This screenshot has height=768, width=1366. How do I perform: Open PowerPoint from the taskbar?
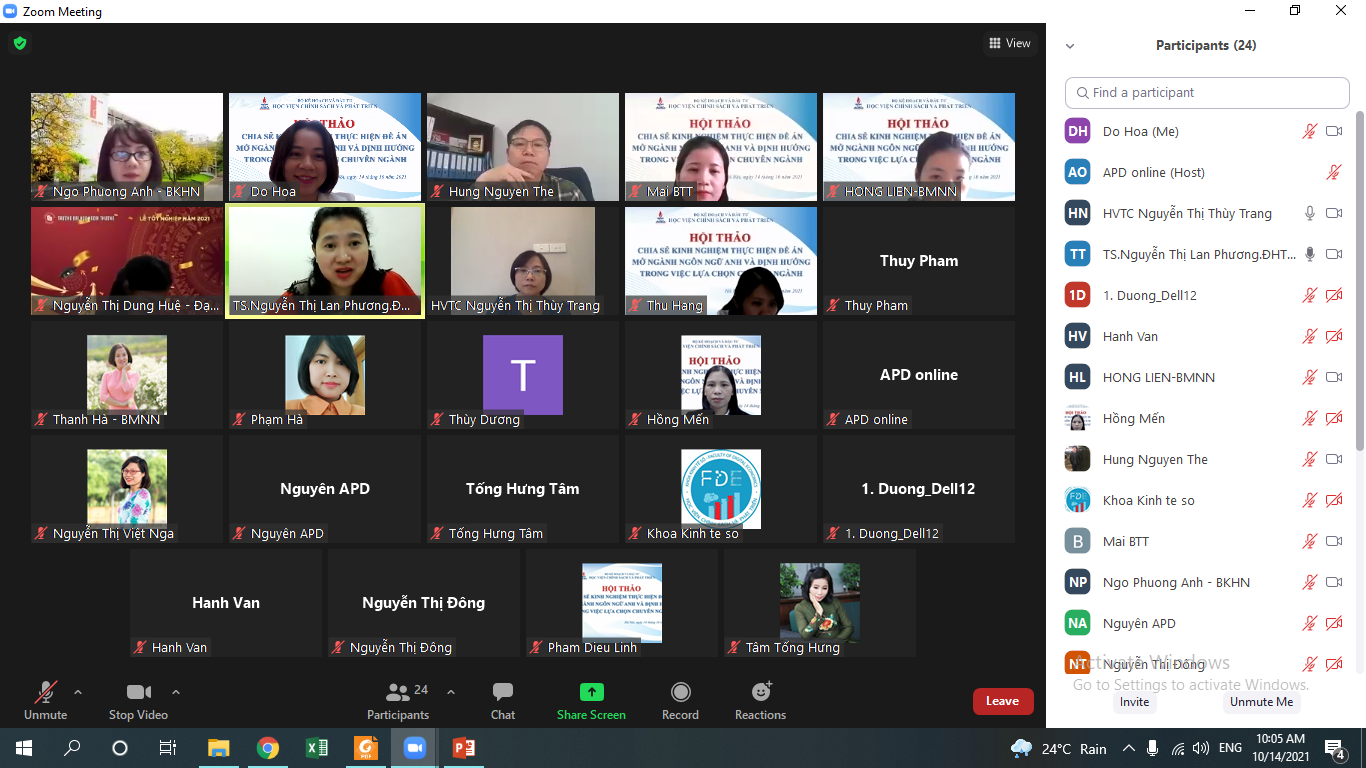[x=463, y=748]
